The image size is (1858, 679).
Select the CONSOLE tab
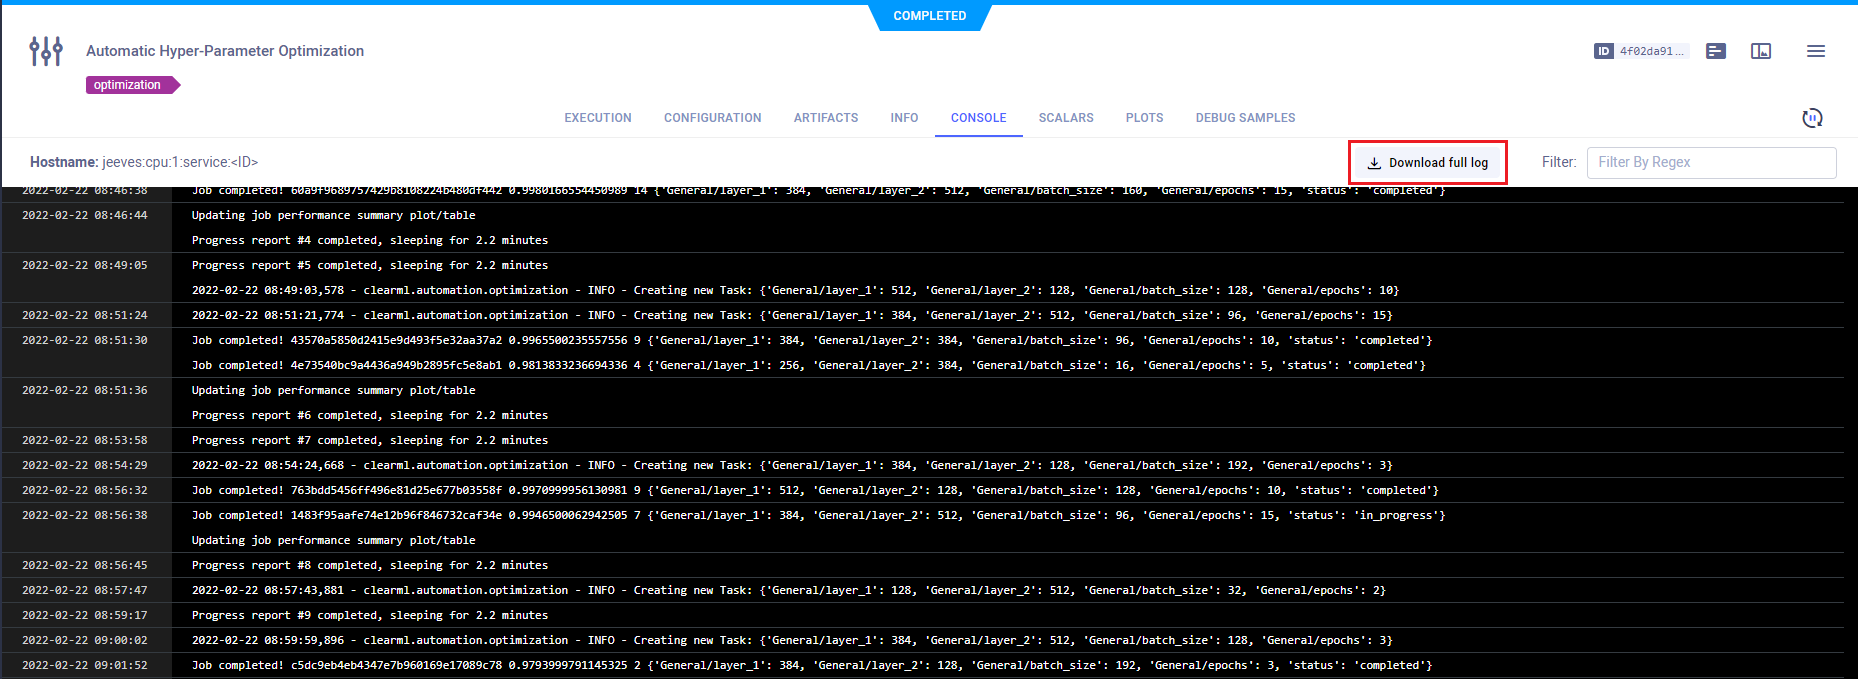tap(978, 118)
